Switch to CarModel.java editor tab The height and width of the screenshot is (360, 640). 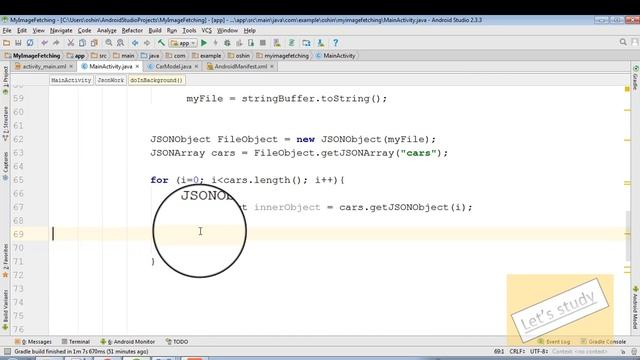pos(173,67)
